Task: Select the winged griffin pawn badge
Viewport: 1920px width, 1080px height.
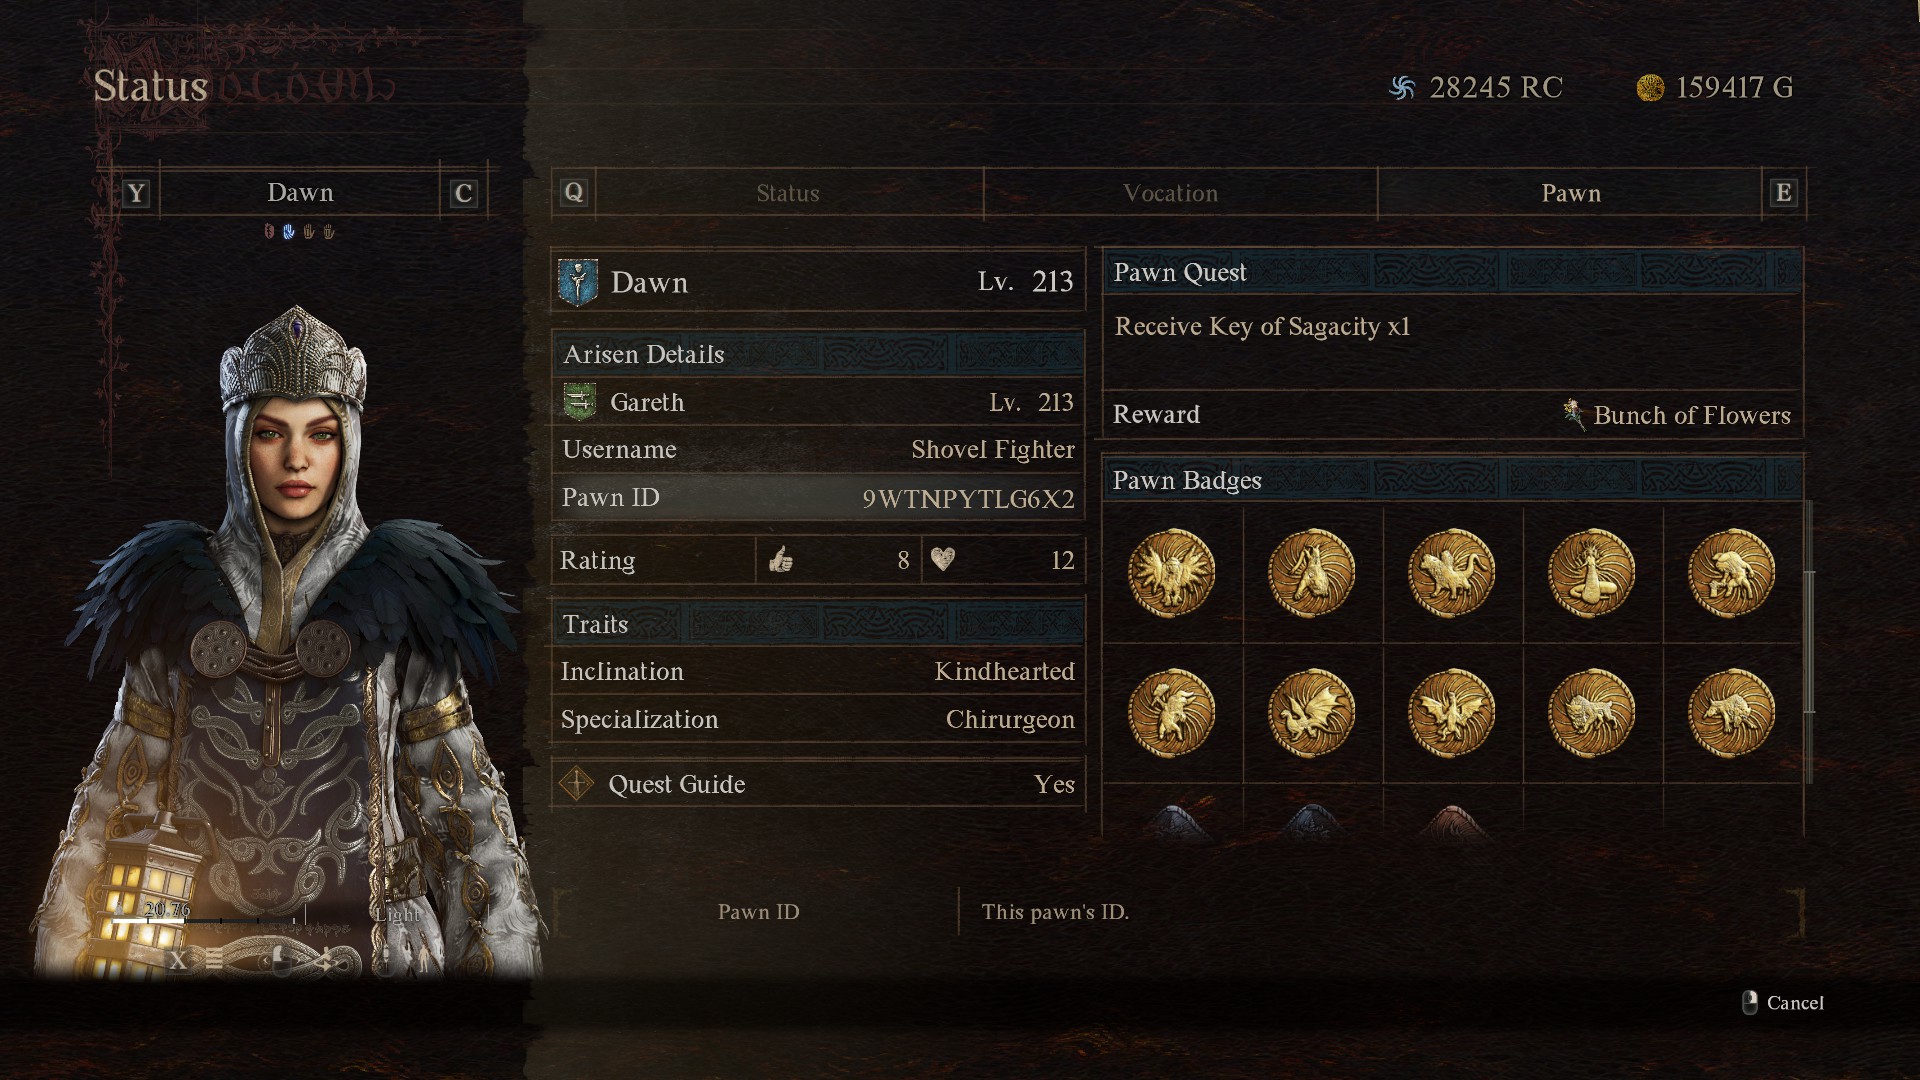Action: click(x=1171, y=573)
